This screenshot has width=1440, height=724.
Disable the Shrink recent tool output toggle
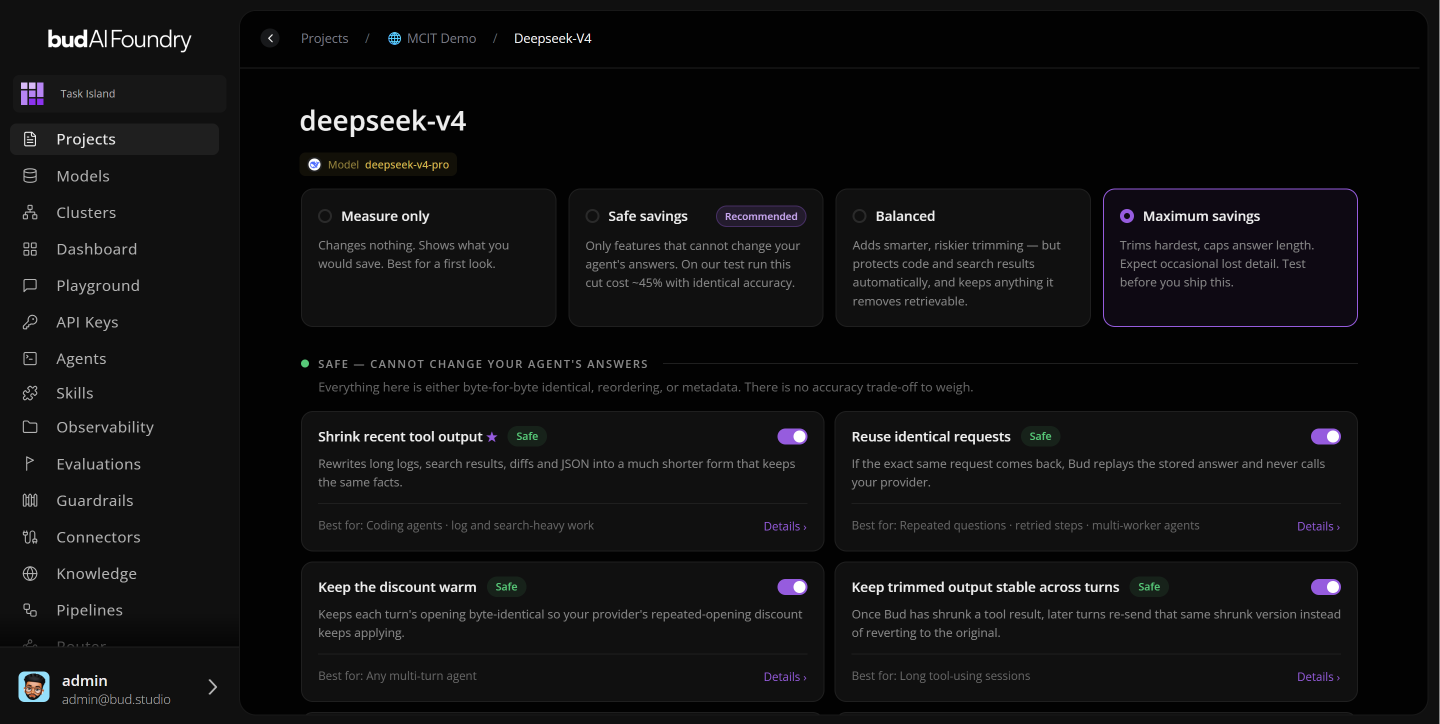[x=792, y=436]
